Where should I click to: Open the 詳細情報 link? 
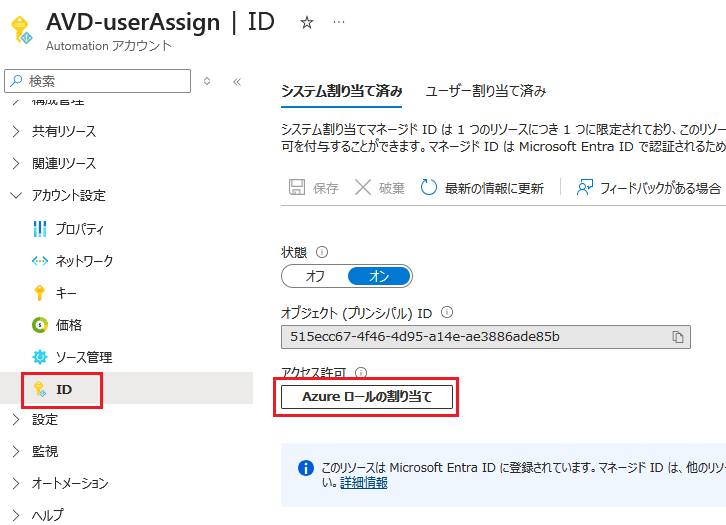coord(363,482)
